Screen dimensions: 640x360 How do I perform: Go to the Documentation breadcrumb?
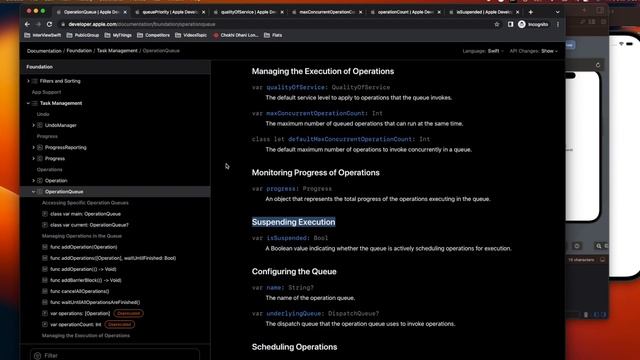pos(44,51)
